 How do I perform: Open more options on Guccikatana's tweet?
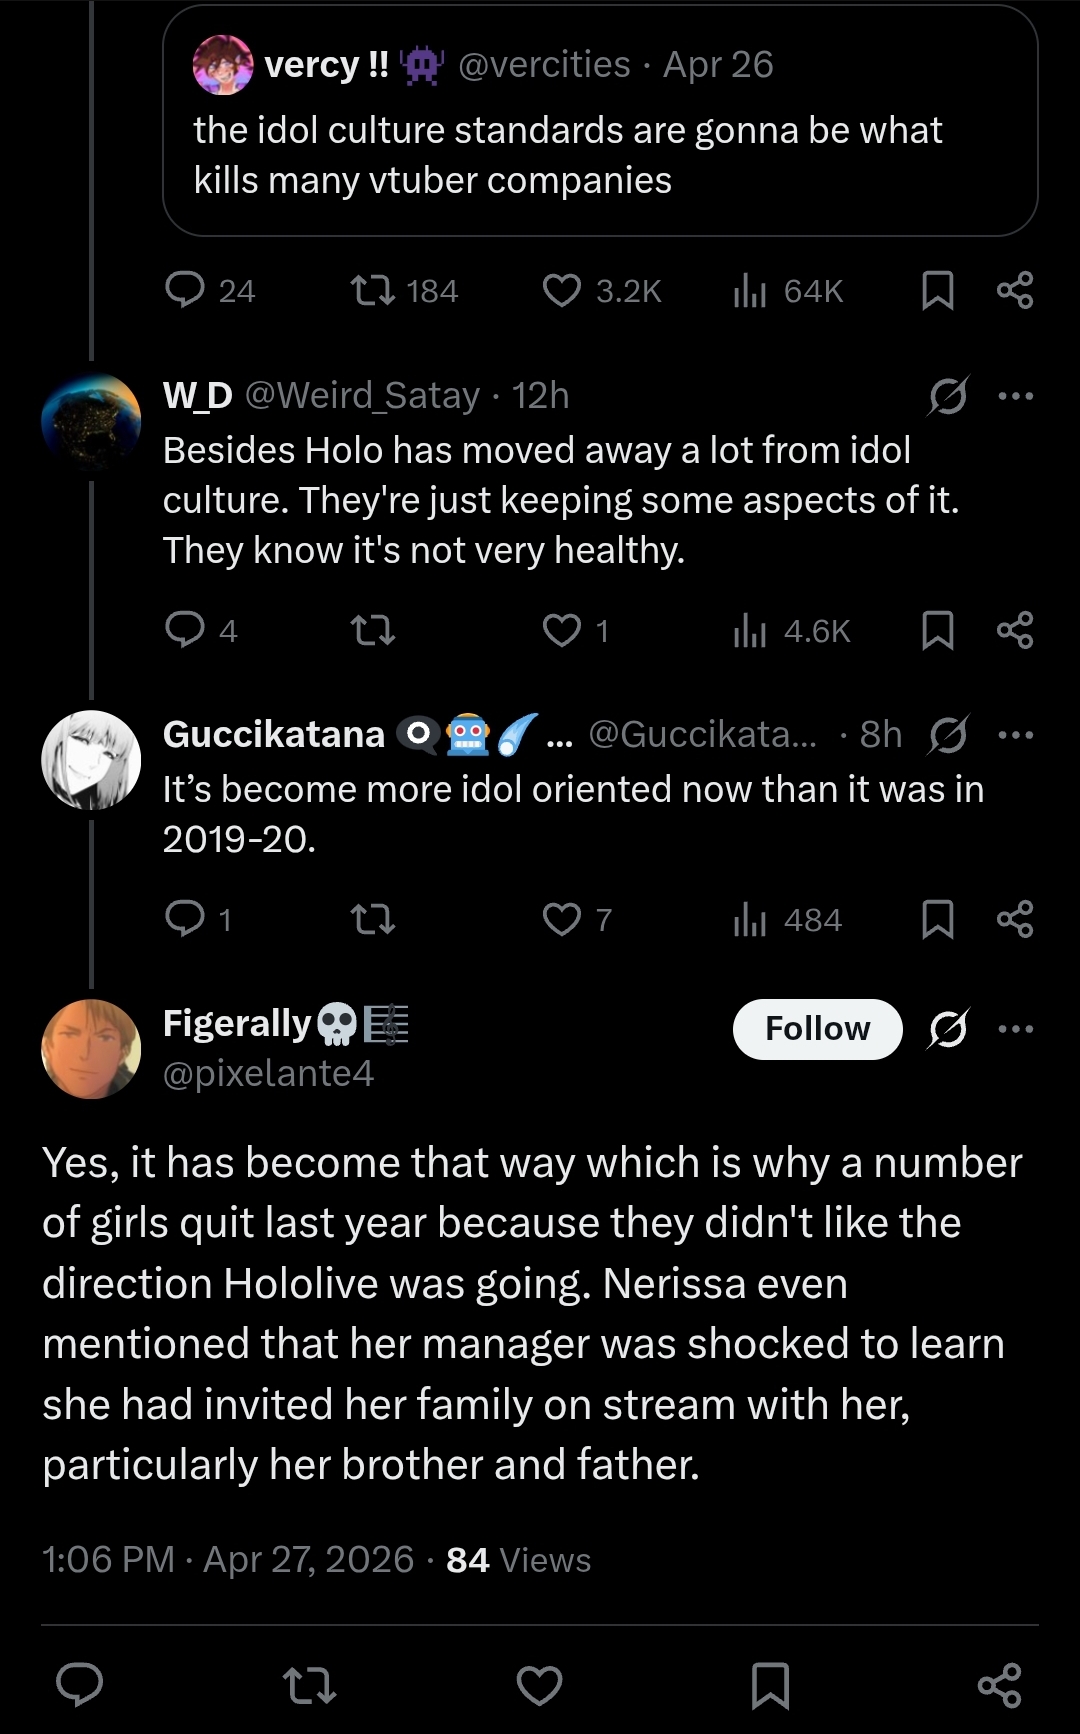point(1016,735)
